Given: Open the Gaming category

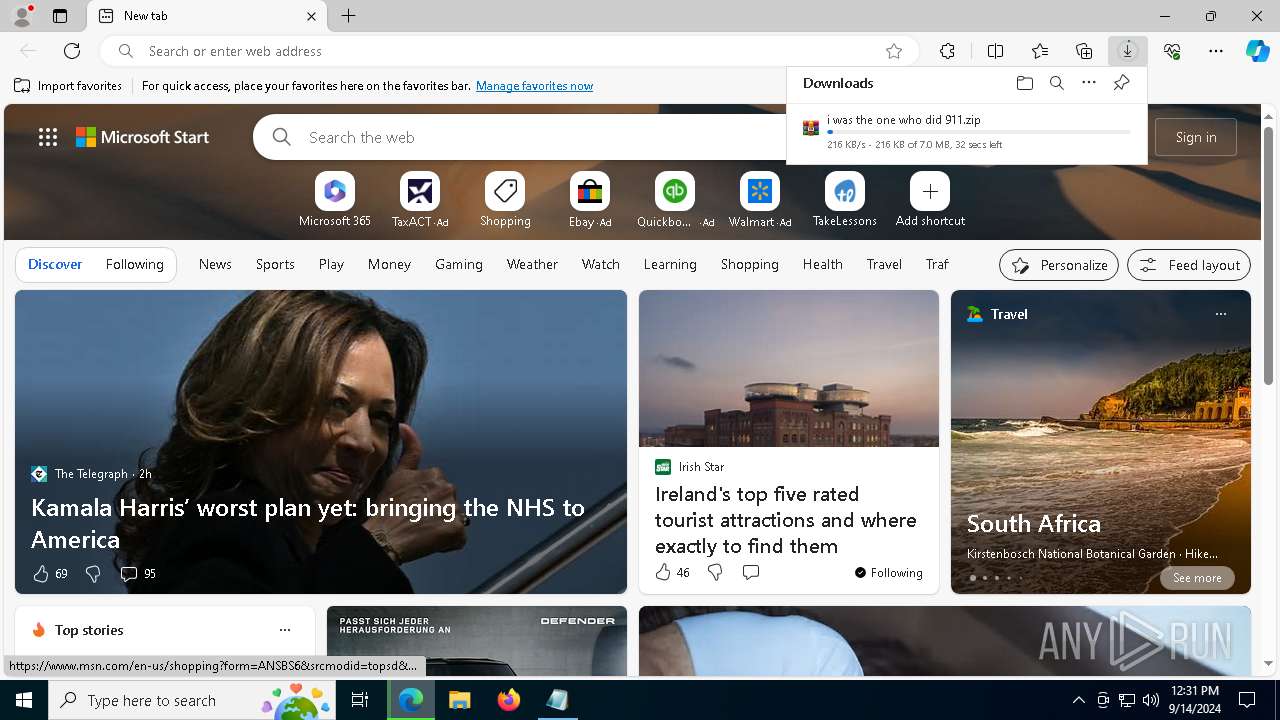Looking at the screenshot, I should pyautogui.click(x=459, y=264).
